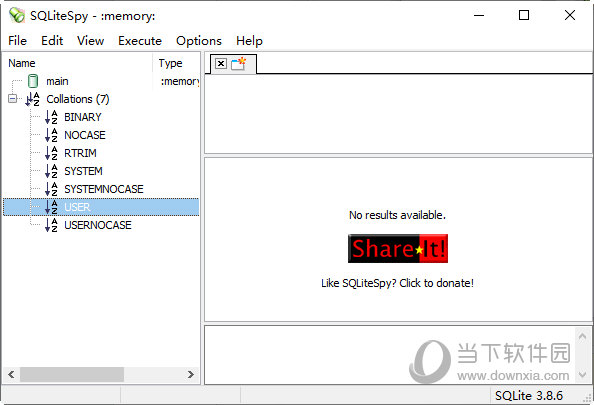Click the main database cylinder icon

point(33,81)
